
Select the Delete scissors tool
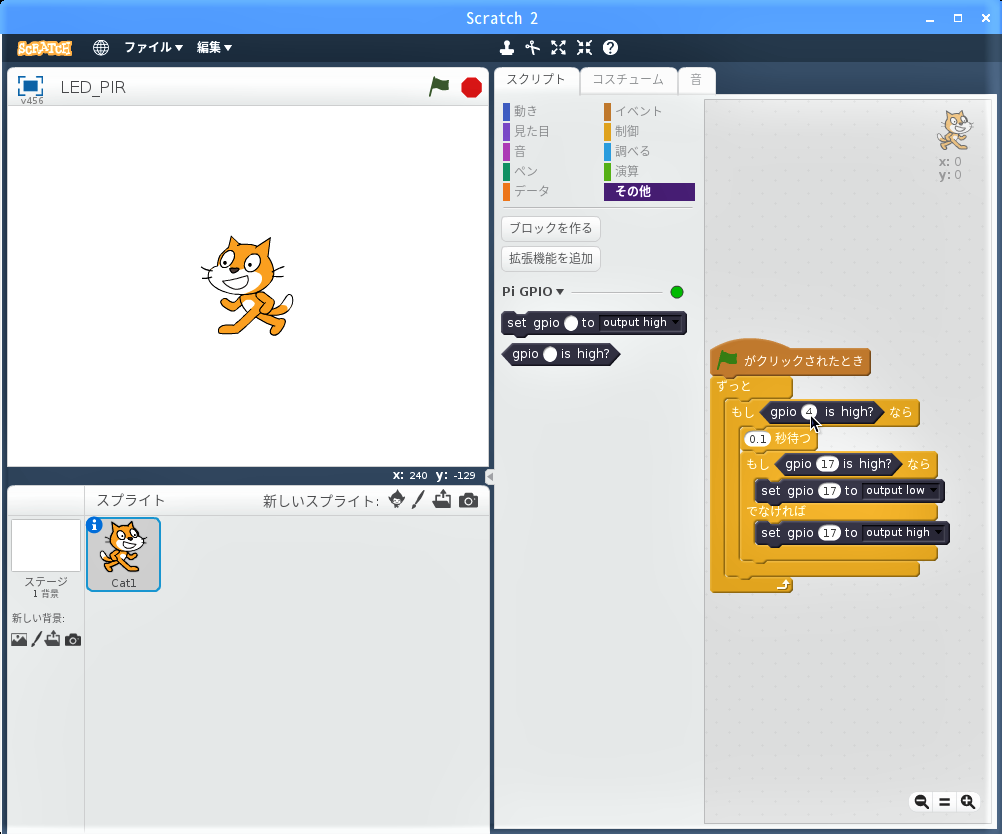[x=532, y=47]
